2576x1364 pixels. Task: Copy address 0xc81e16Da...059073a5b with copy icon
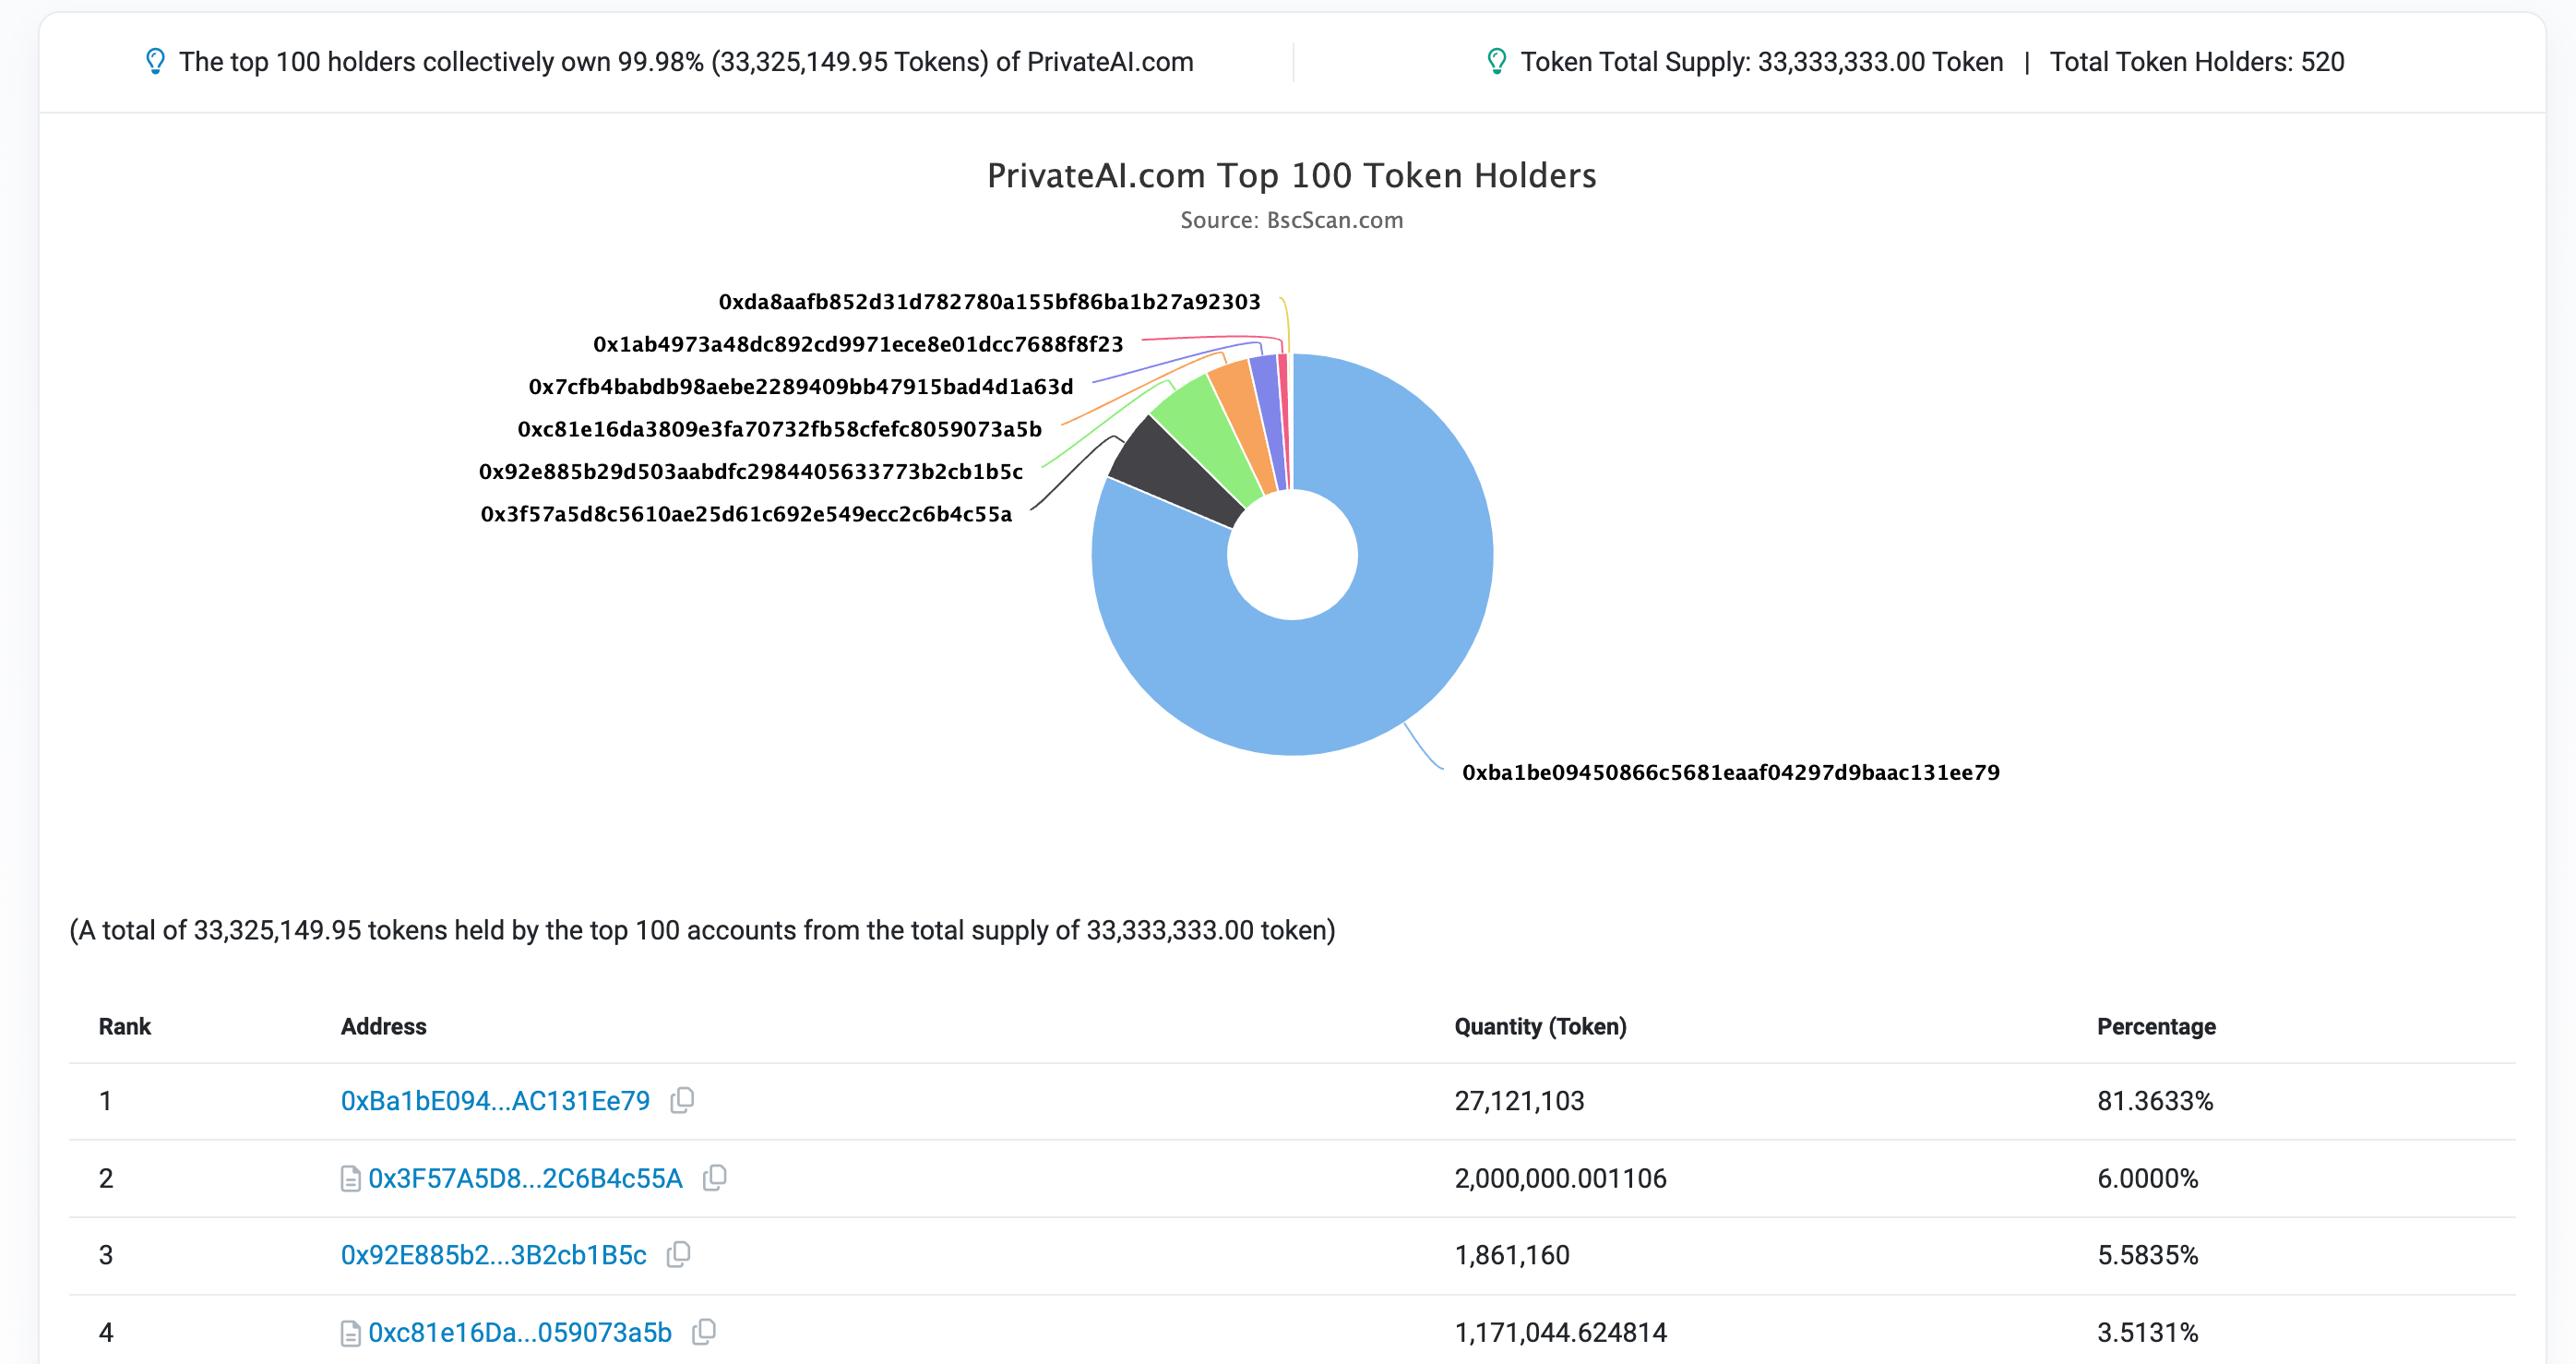[704, 1332]
